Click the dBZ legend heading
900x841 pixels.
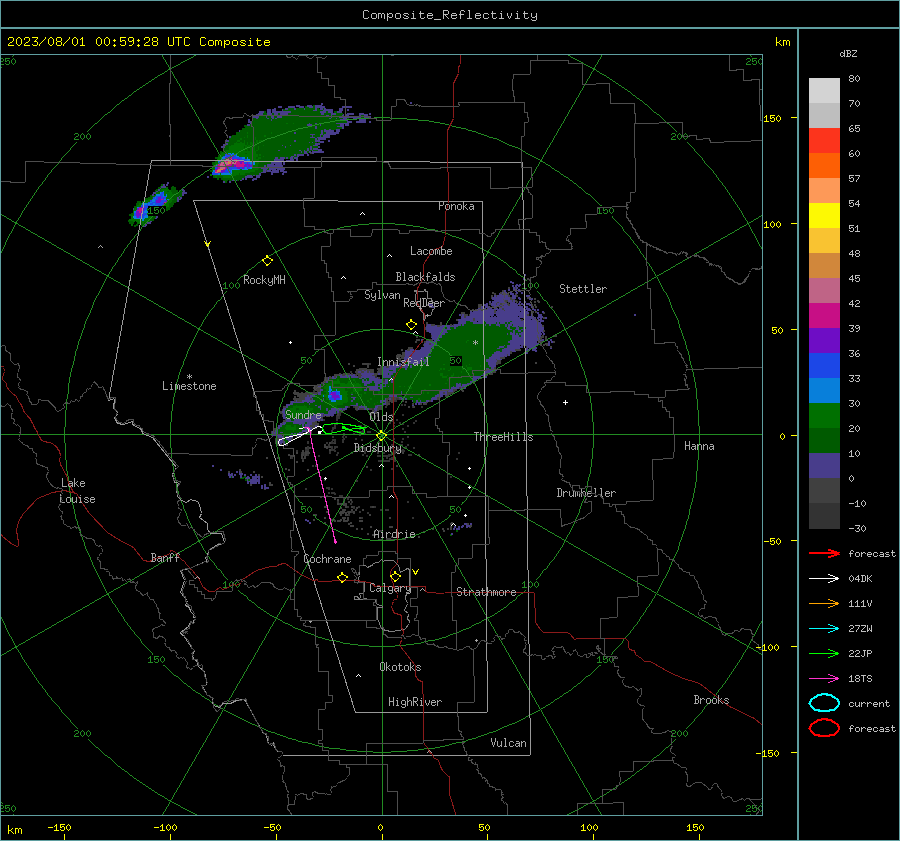point(848,53)
